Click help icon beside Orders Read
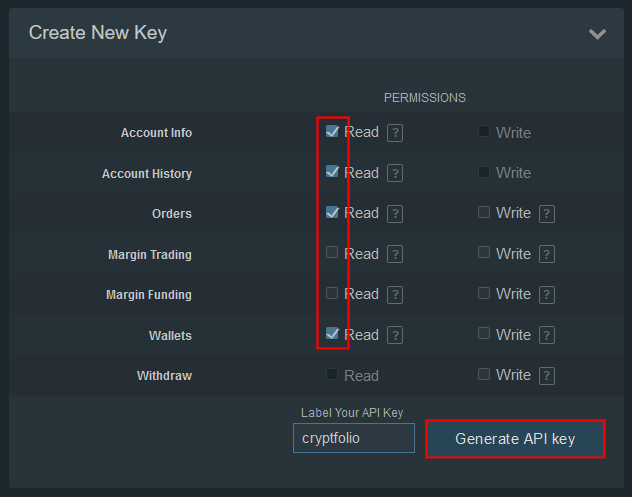 [x=395, y=213]
